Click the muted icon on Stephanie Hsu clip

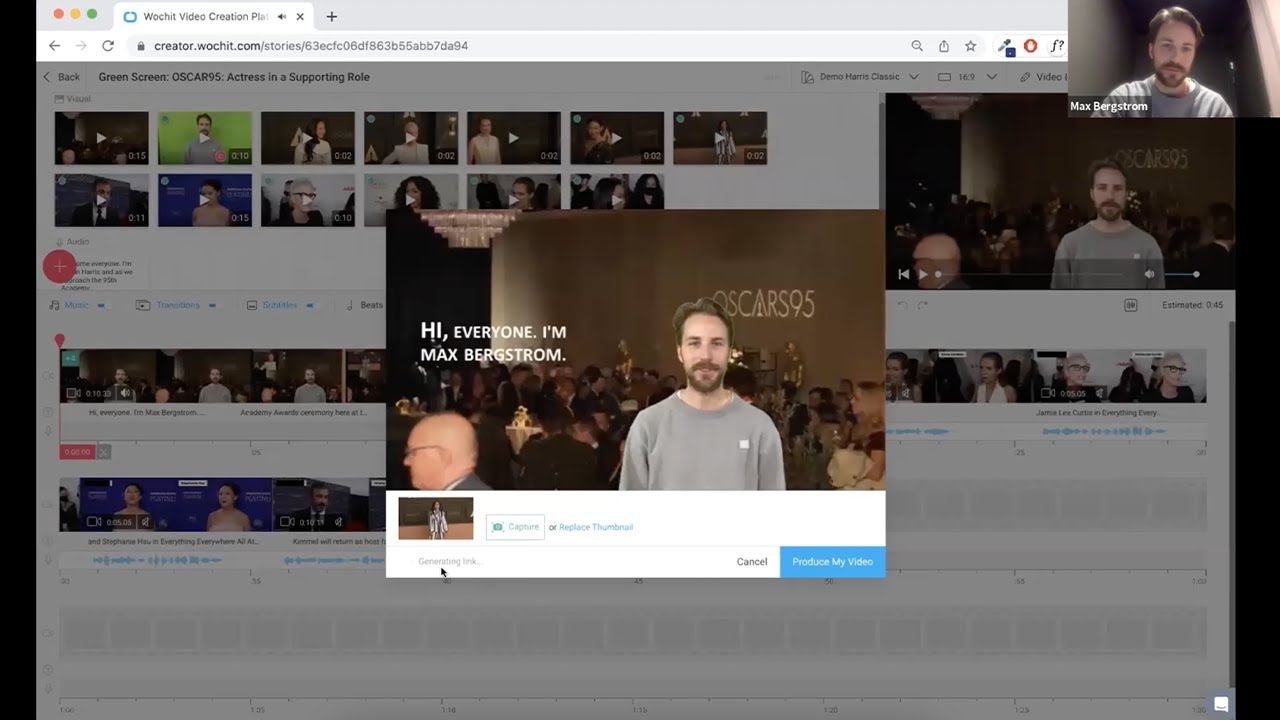pos(146,521)
